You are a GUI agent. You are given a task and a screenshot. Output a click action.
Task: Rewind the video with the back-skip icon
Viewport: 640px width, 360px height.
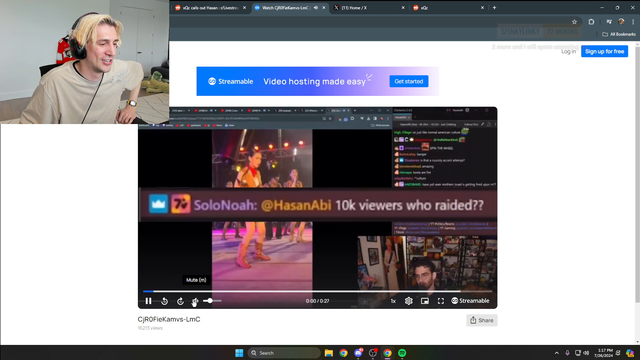click(164, 301)
